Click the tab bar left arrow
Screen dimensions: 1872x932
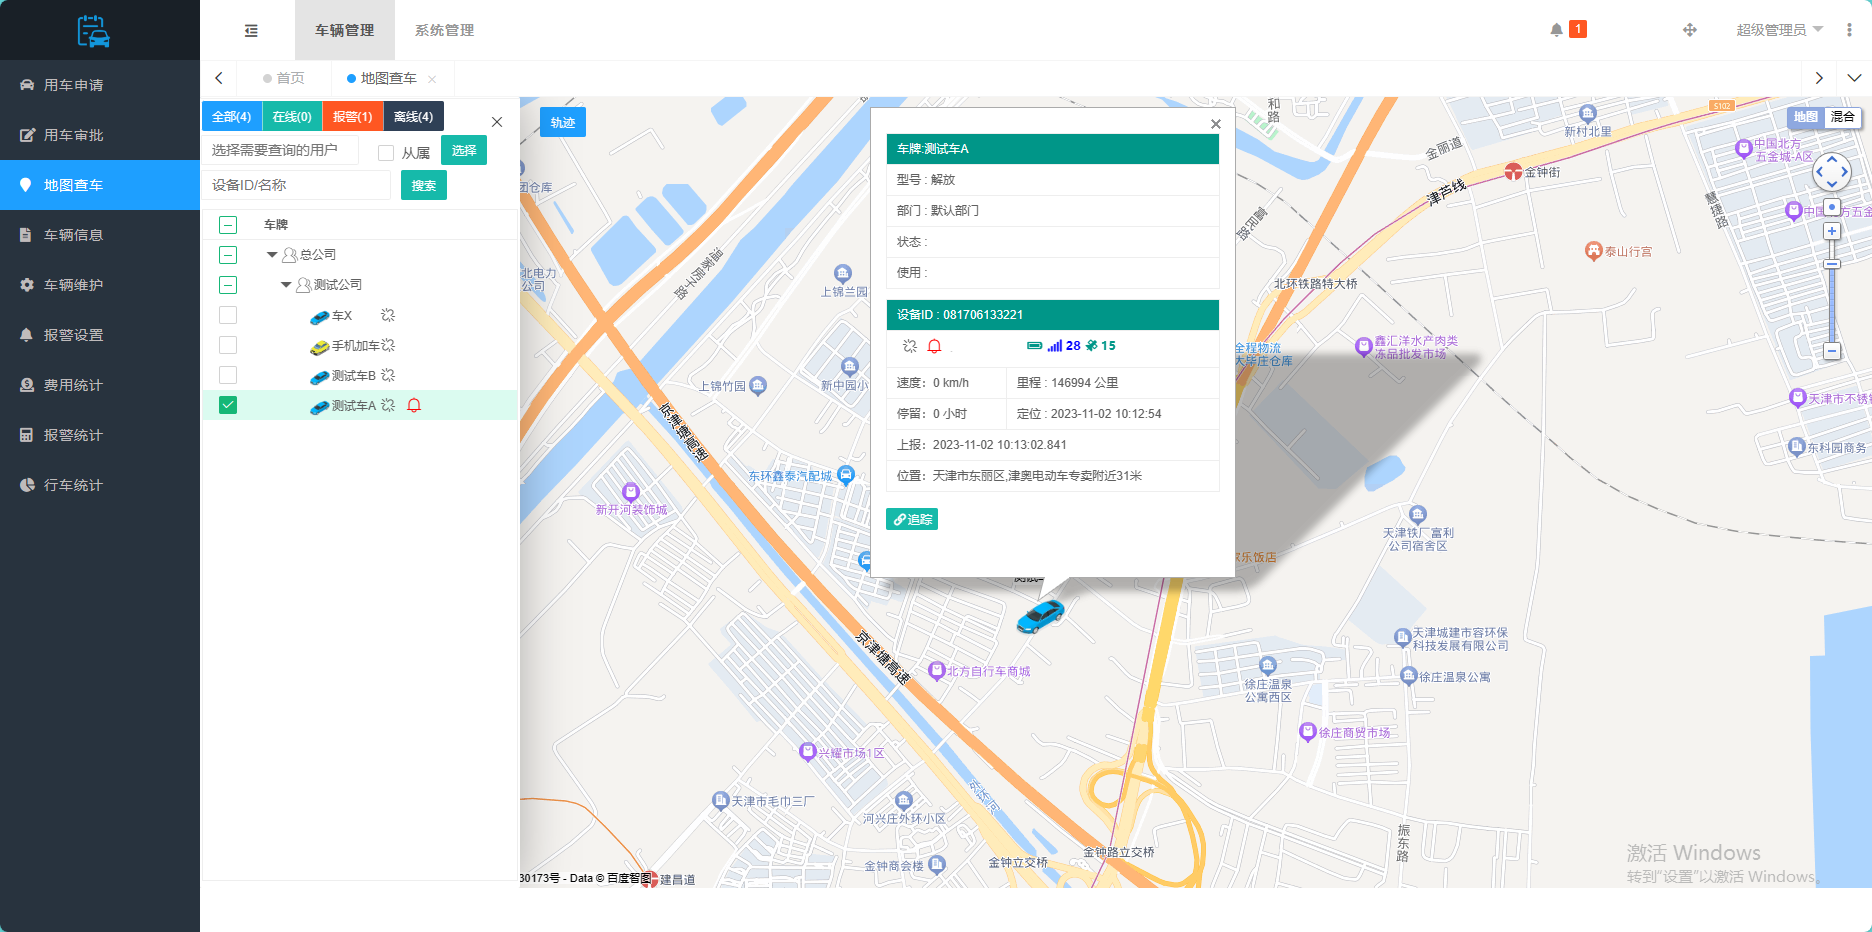219,78
